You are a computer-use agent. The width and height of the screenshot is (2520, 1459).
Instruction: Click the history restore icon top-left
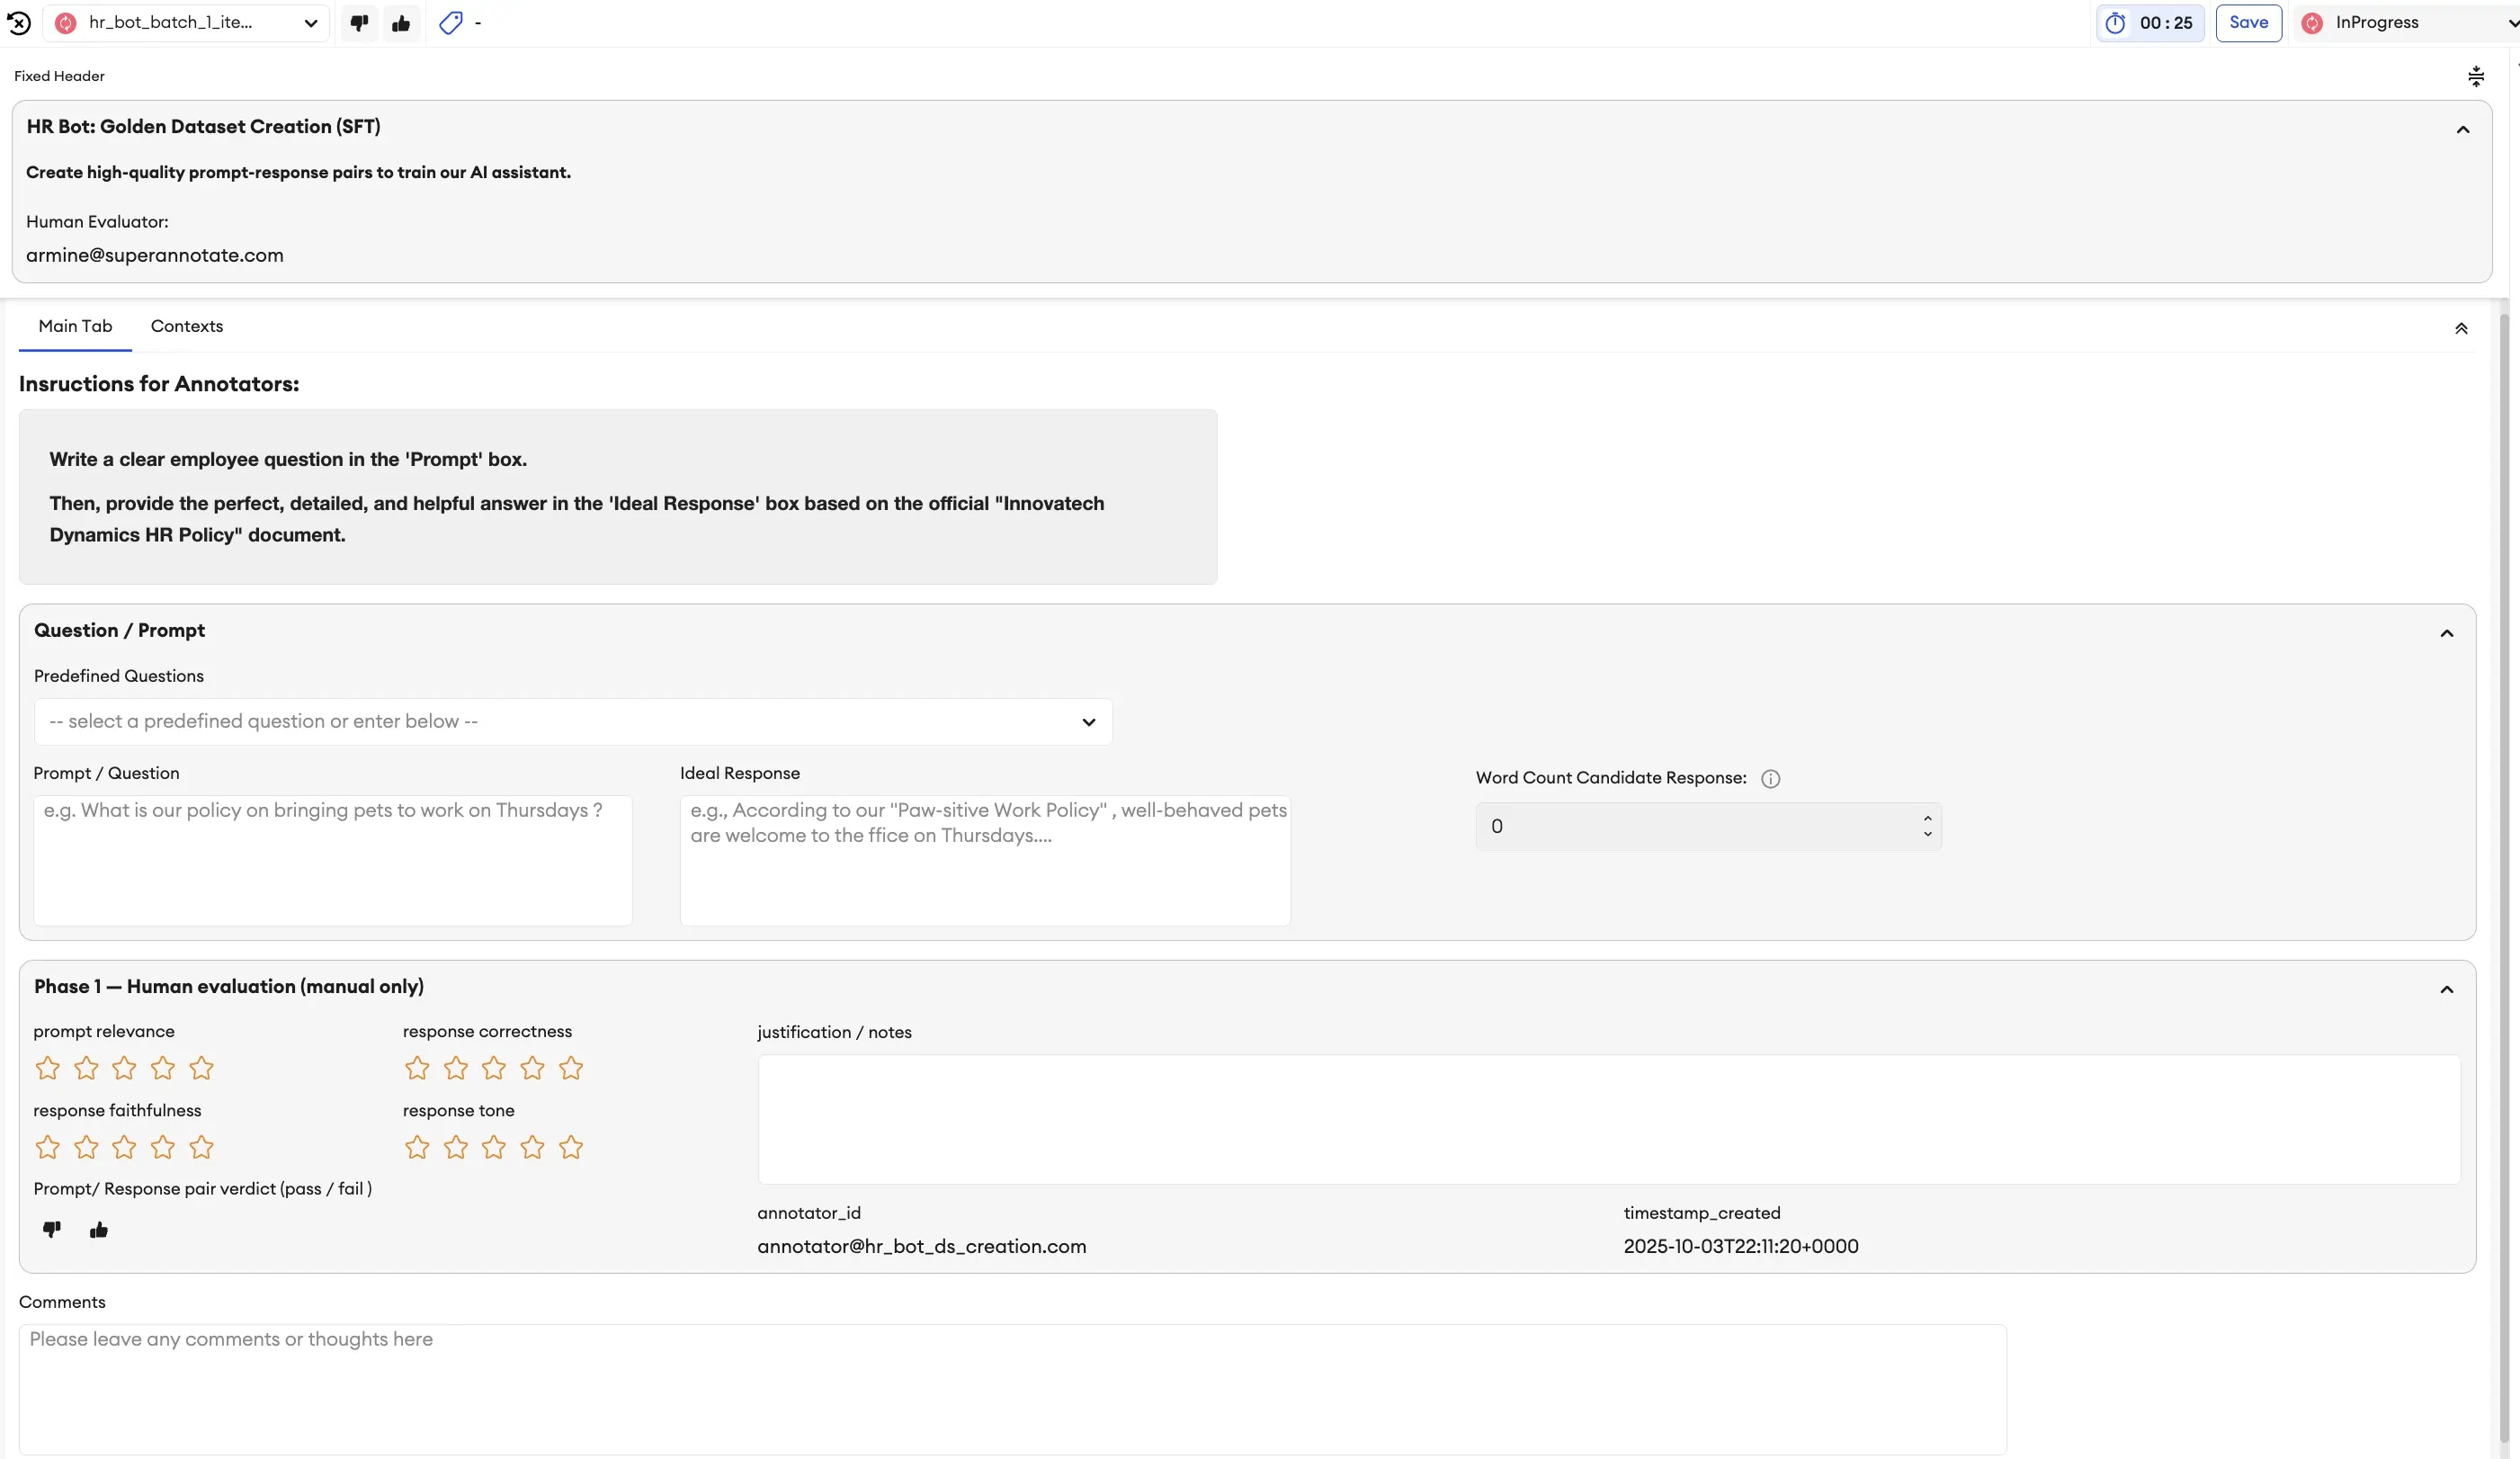[x=19, y=22]
